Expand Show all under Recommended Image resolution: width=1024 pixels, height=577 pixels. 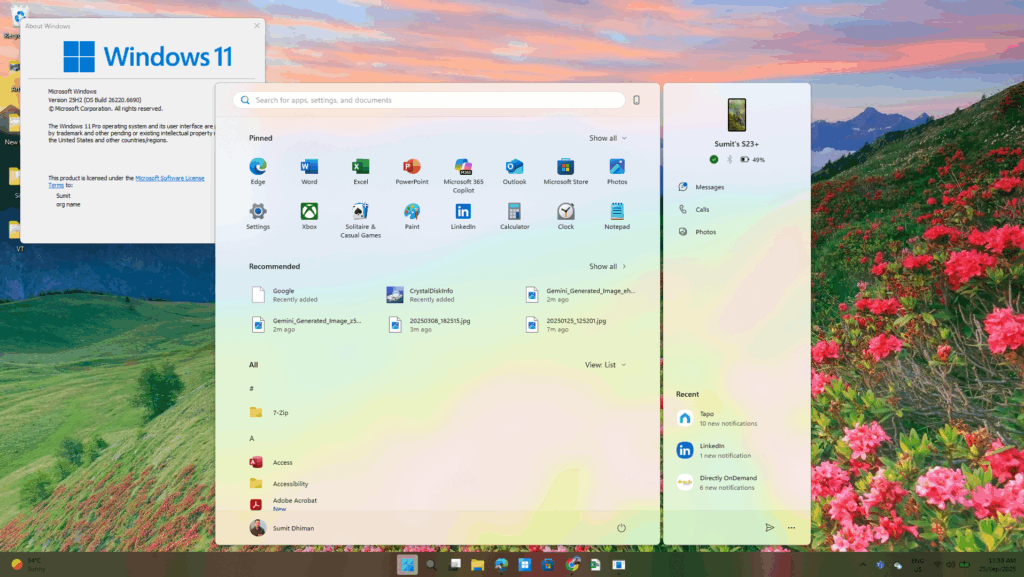[x=606, y=266]
